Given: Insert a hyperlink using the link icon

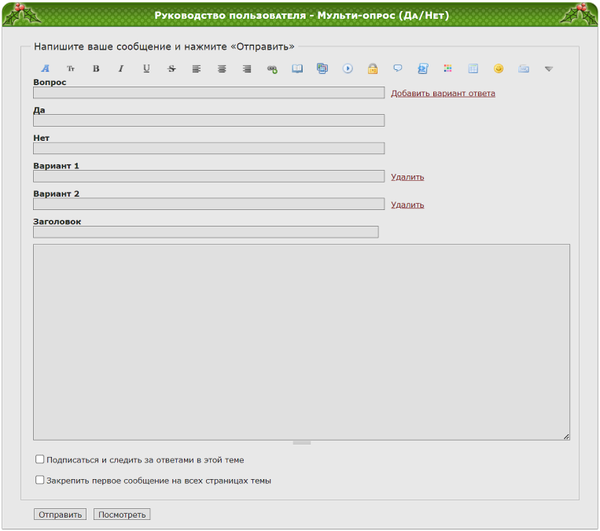Looking at the screenshot, I should click(272, 69).
